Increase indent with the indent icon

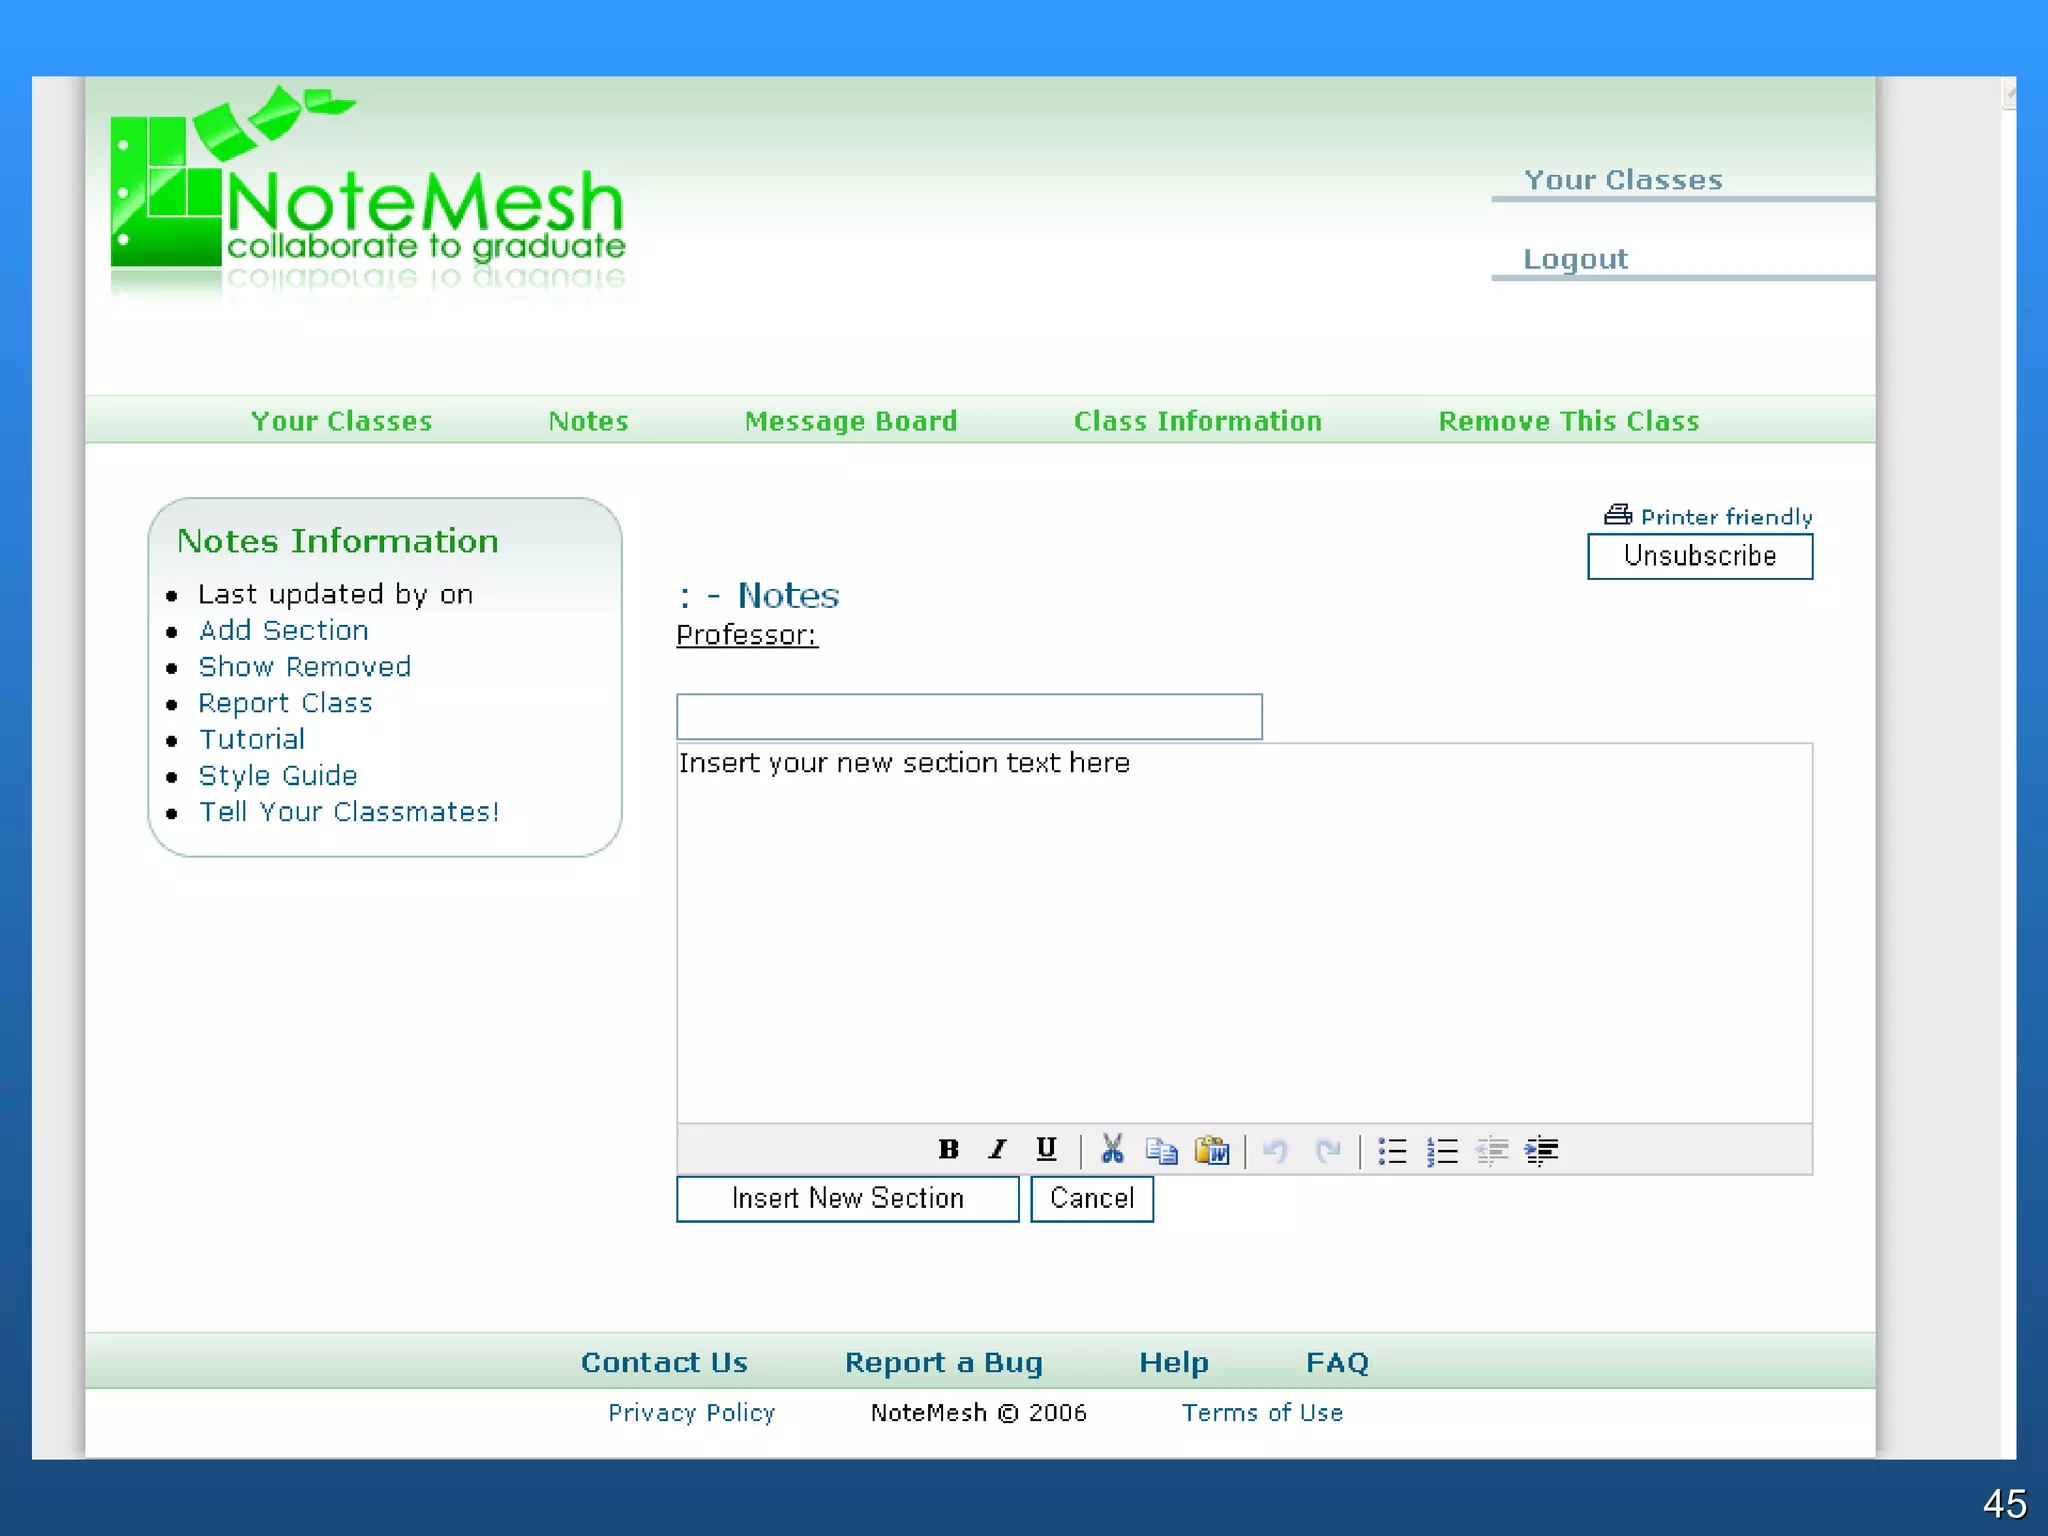coord(1541,1151)
